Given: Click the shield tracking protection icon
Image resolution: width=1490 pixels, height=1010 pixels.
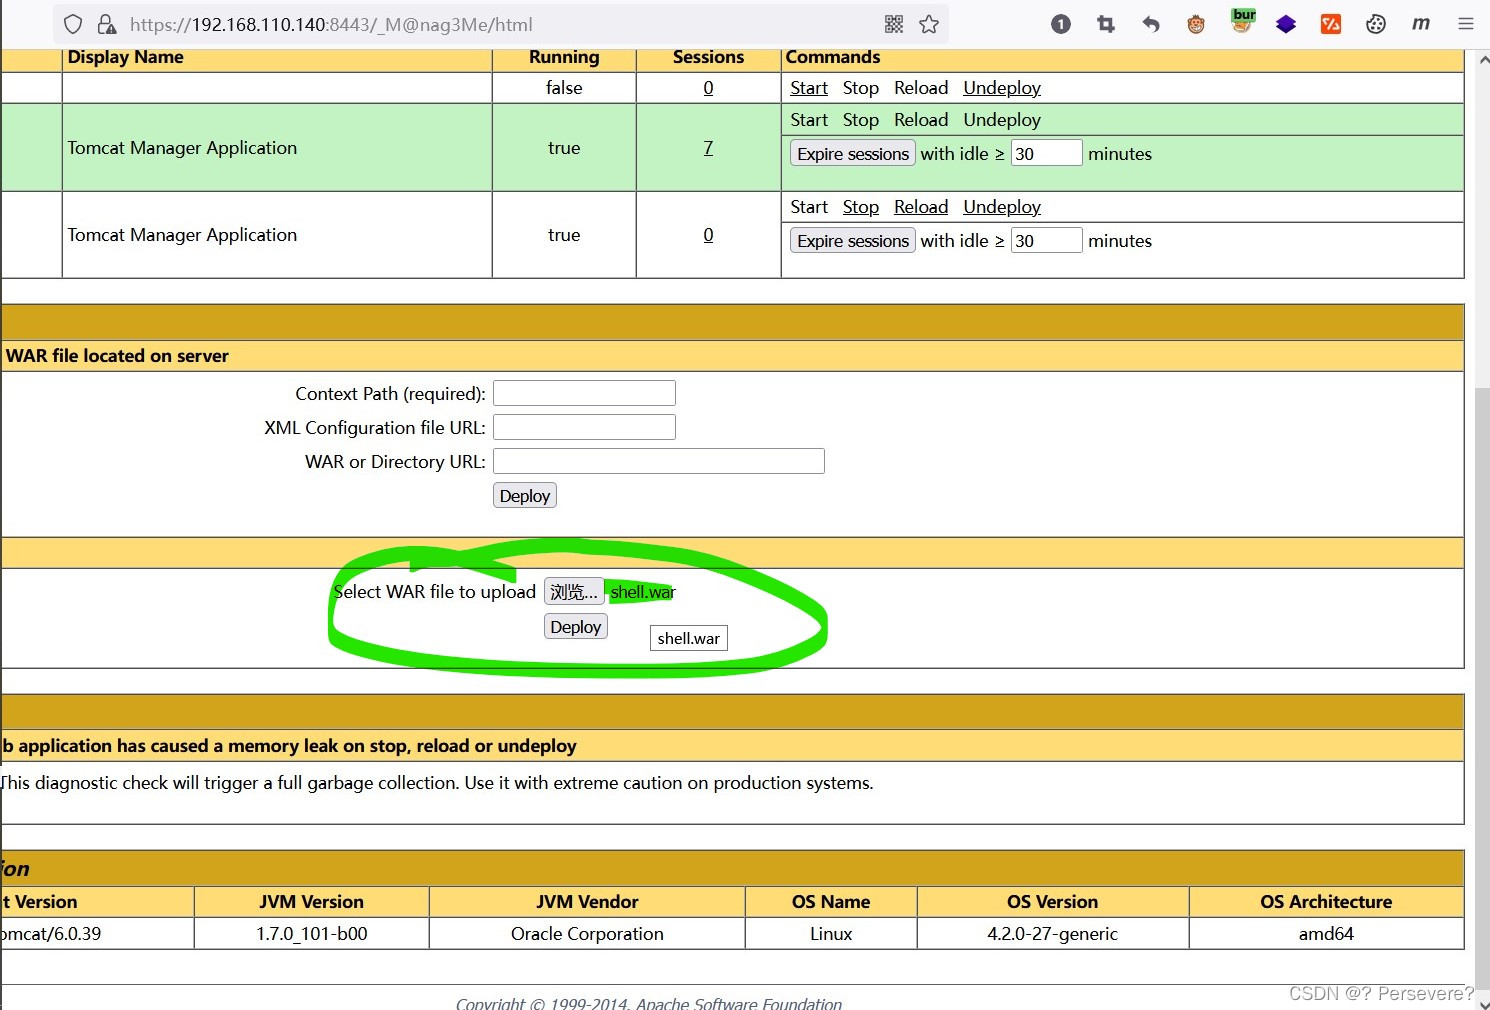Looking at the screenshot, I should pyautogui.click(x=73, y=24).
